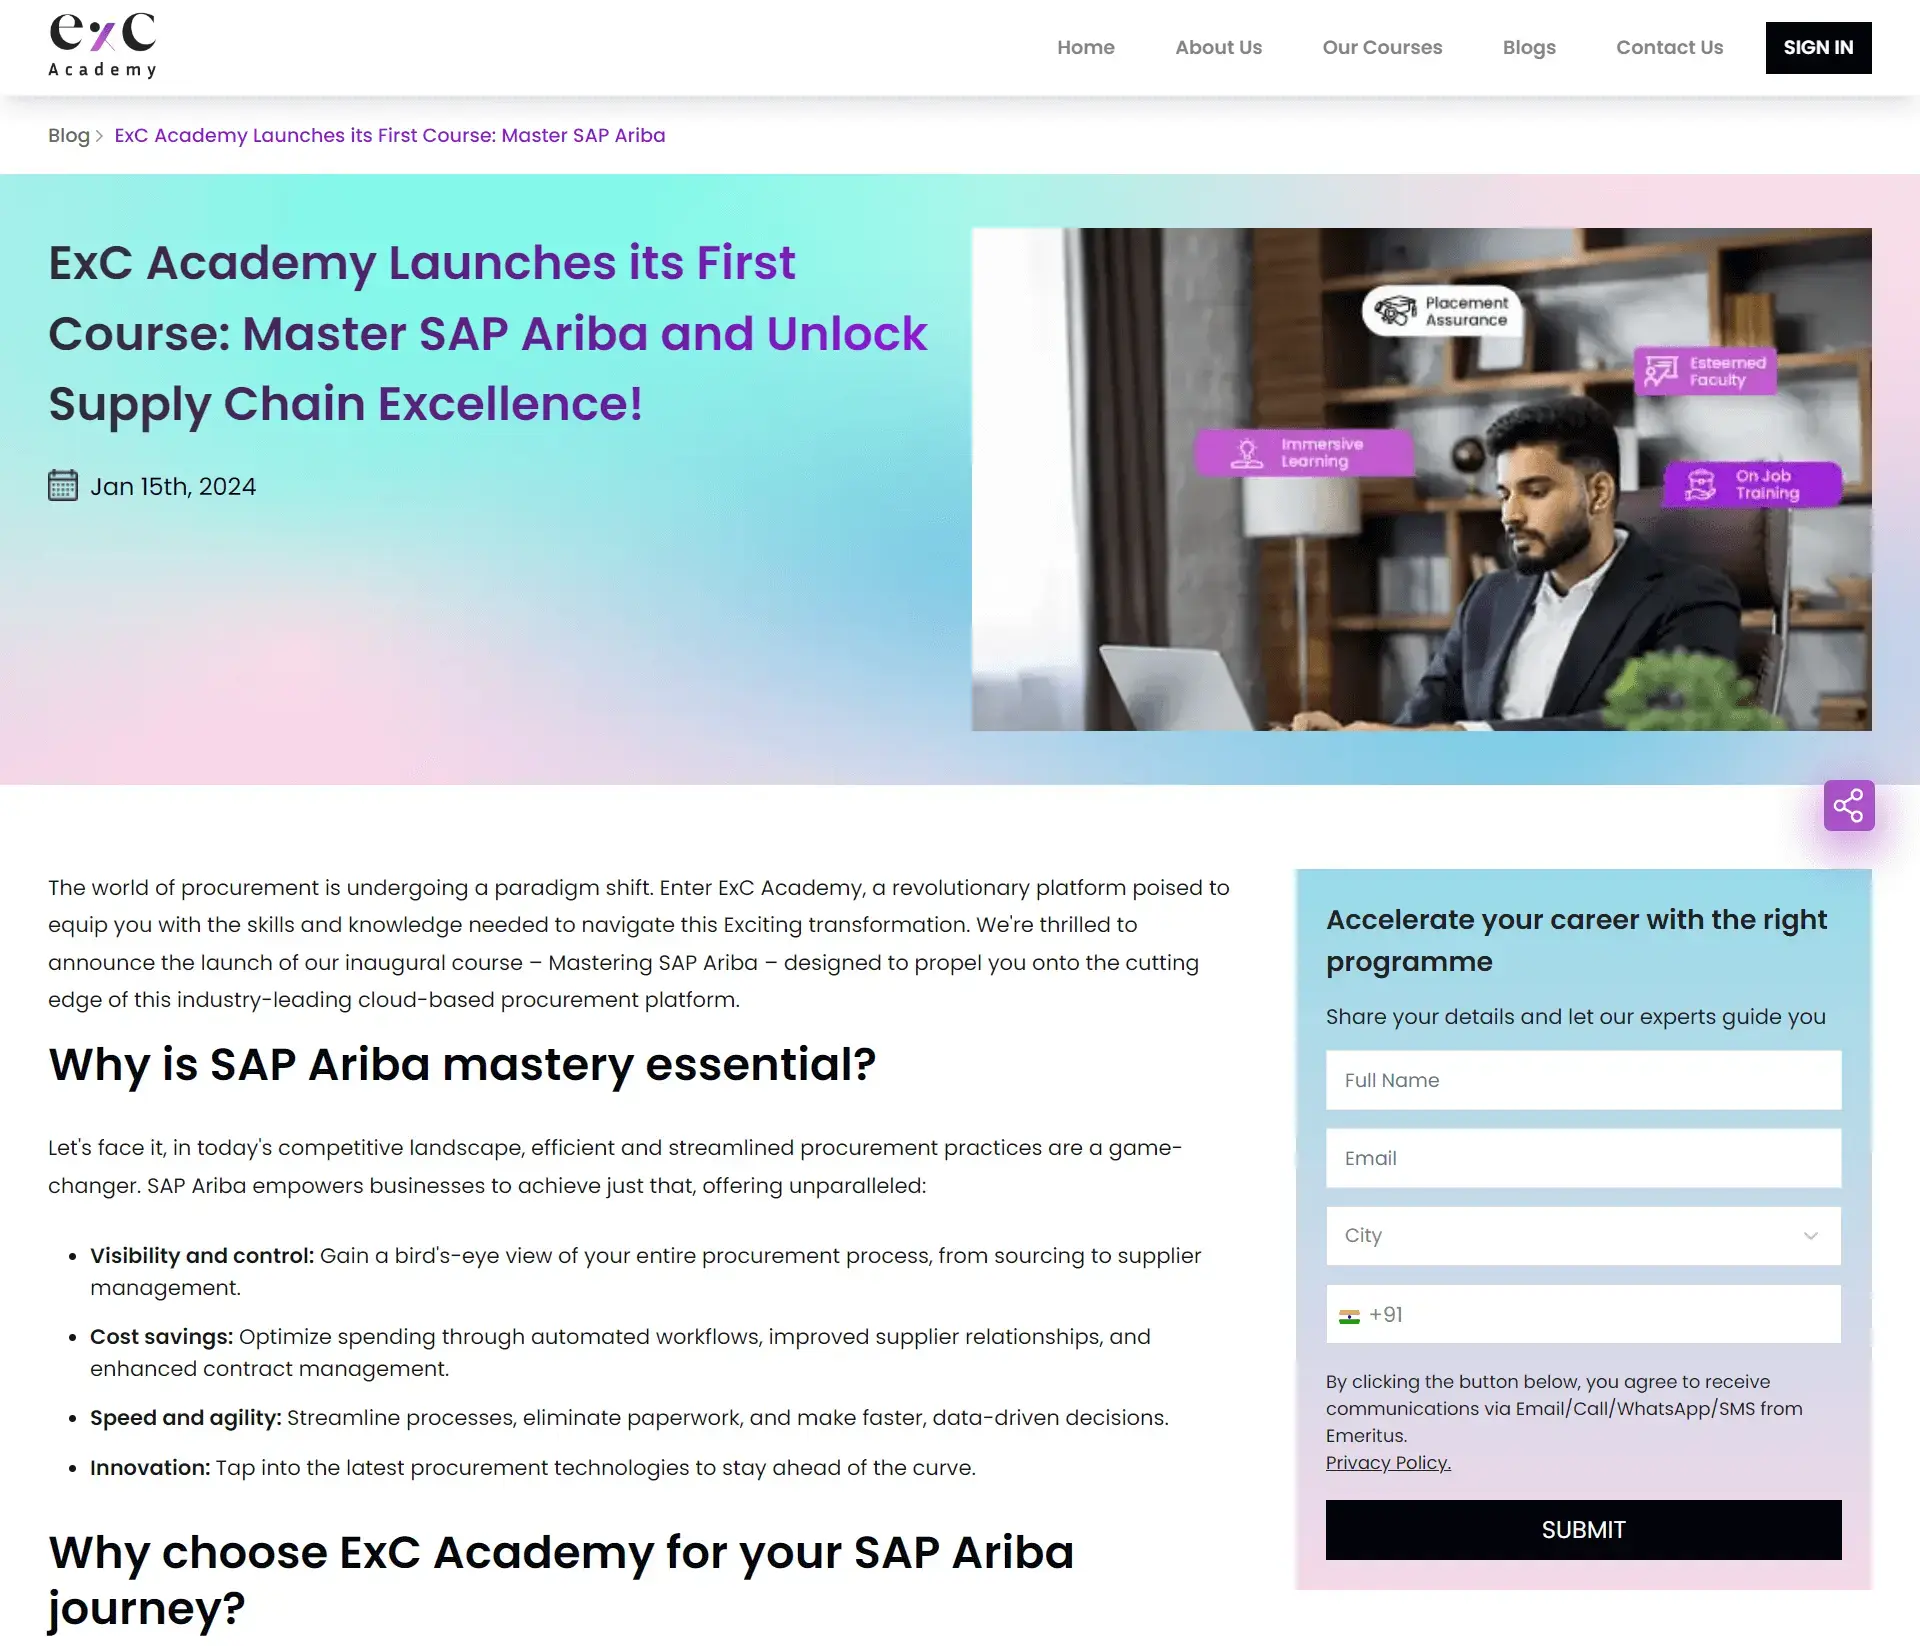
Task: Click 'Accelerate your career with the right programme' heading
Action: tap(1576, 941)
